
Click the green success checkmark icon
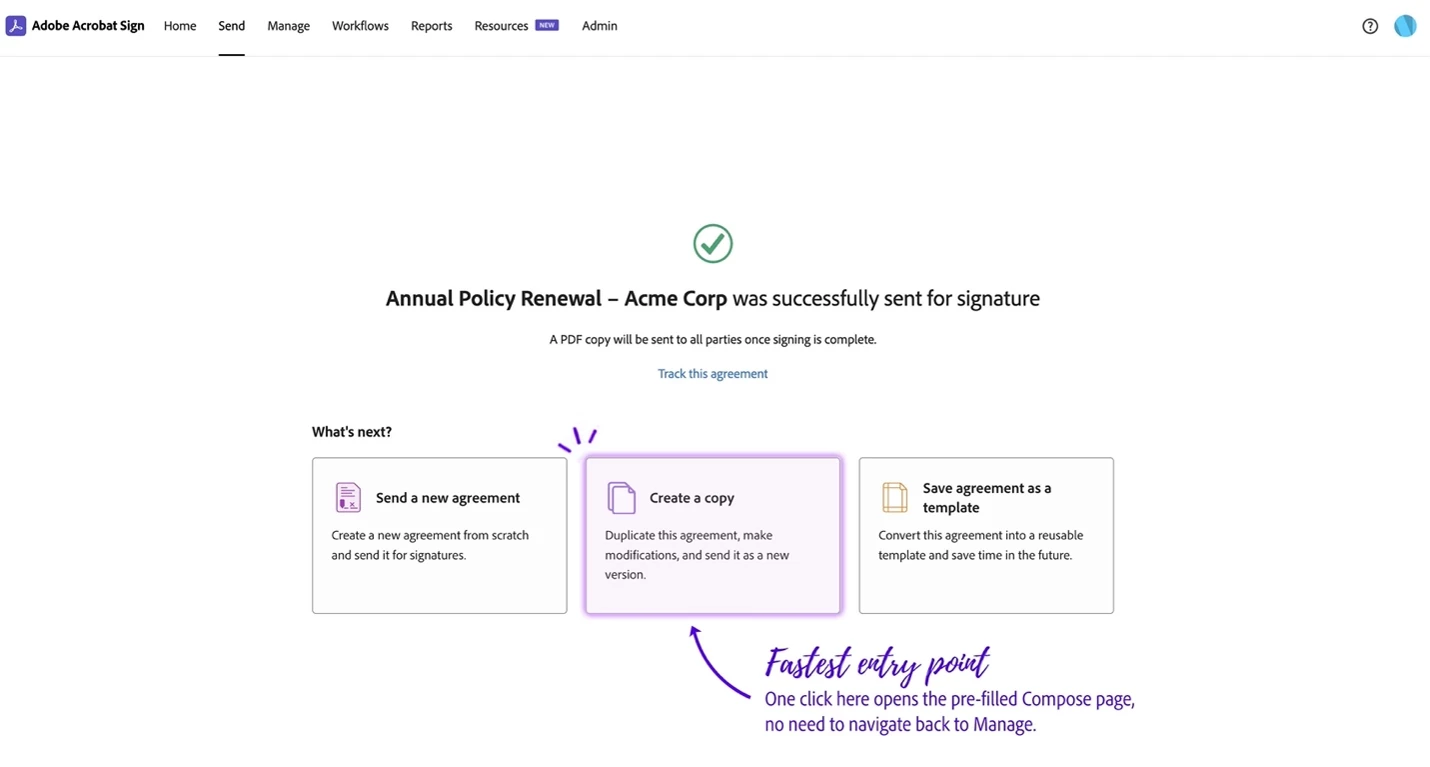713,243
